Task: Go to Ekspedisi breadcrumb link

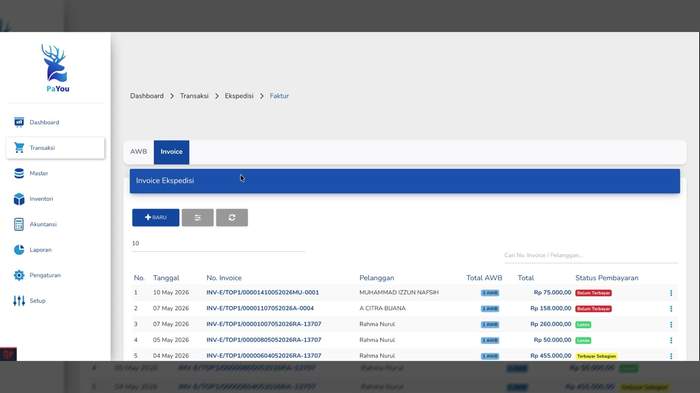Action: click(x=239, y=96)
